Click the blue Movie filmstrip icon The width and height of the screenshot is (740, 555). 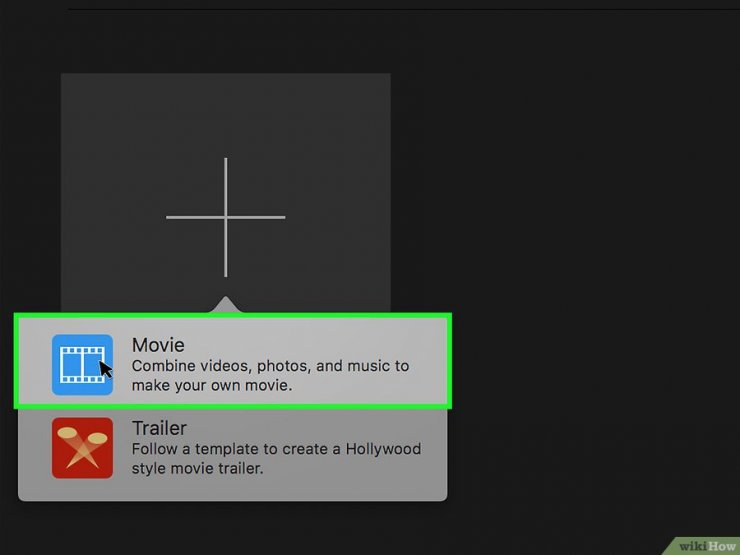[x=83, y=365]
